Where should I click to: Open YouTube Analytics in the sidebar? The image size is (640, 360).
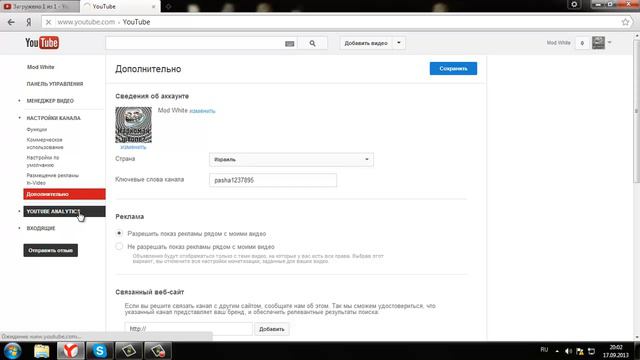pyautogui.click(x=64, y=211)
